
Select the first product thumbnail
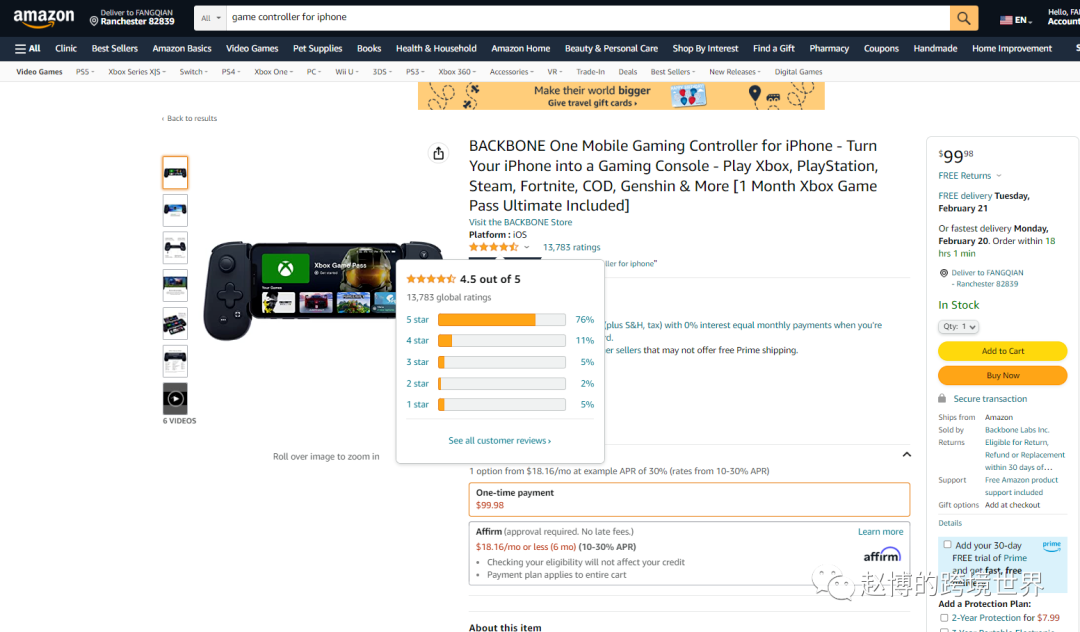coord(175,172)
